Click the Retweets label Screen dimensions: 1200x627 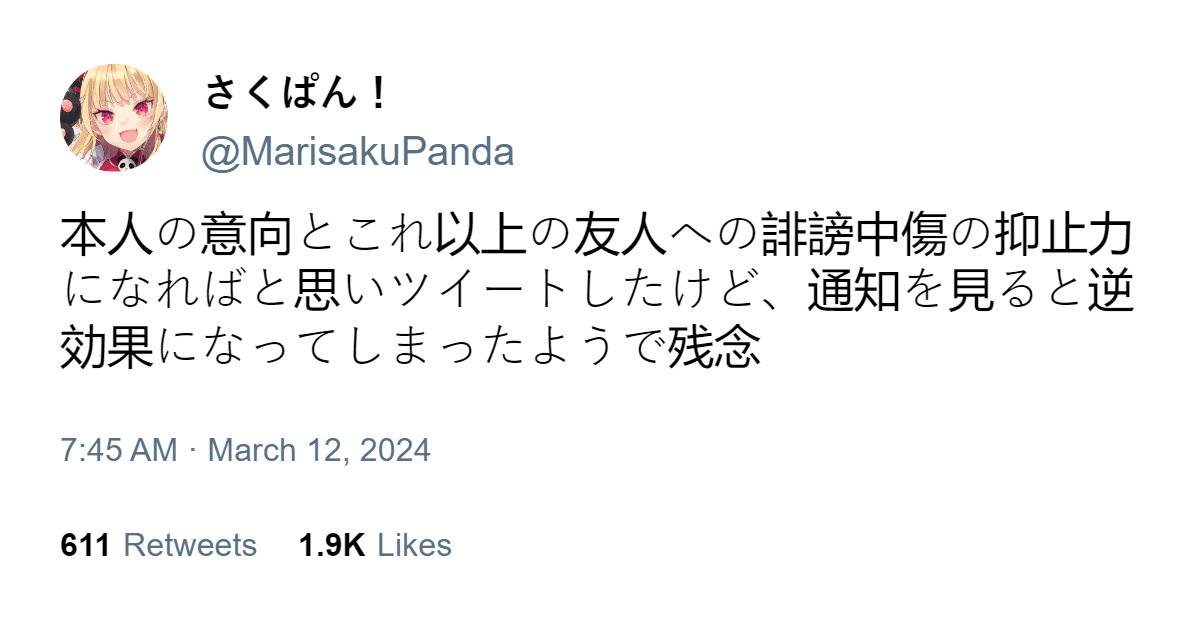[190, 545]
